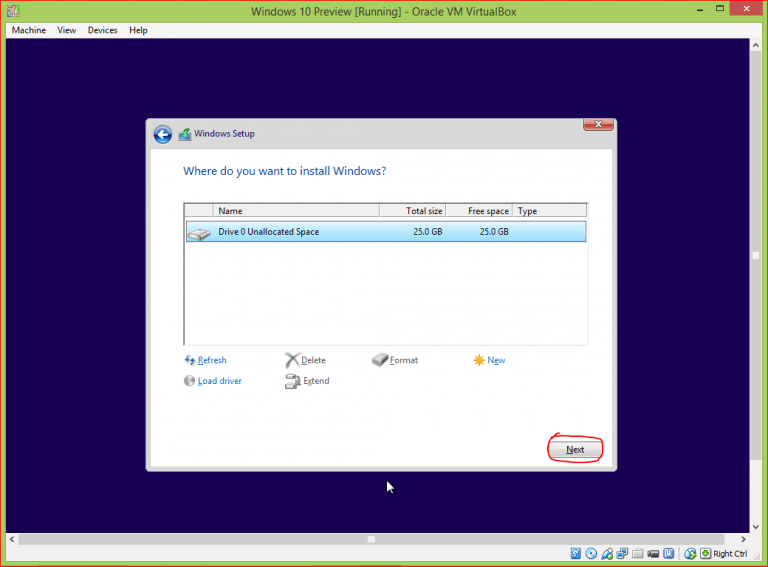Click the shared folders status icon
768x567 pixels.
pyautogui.click(x=638, y=554)
